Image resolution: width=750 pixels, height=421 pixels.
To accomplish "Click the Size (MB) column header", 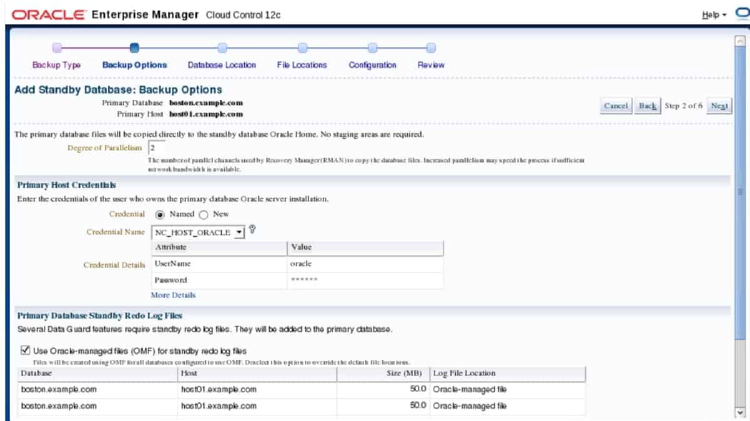I will 383,374.
